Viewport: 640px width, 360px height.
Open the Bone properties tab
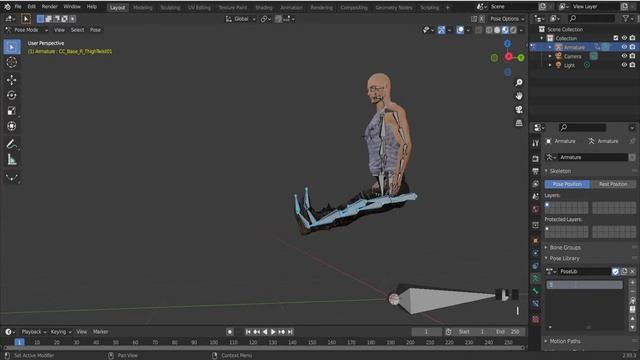[536, 291]
